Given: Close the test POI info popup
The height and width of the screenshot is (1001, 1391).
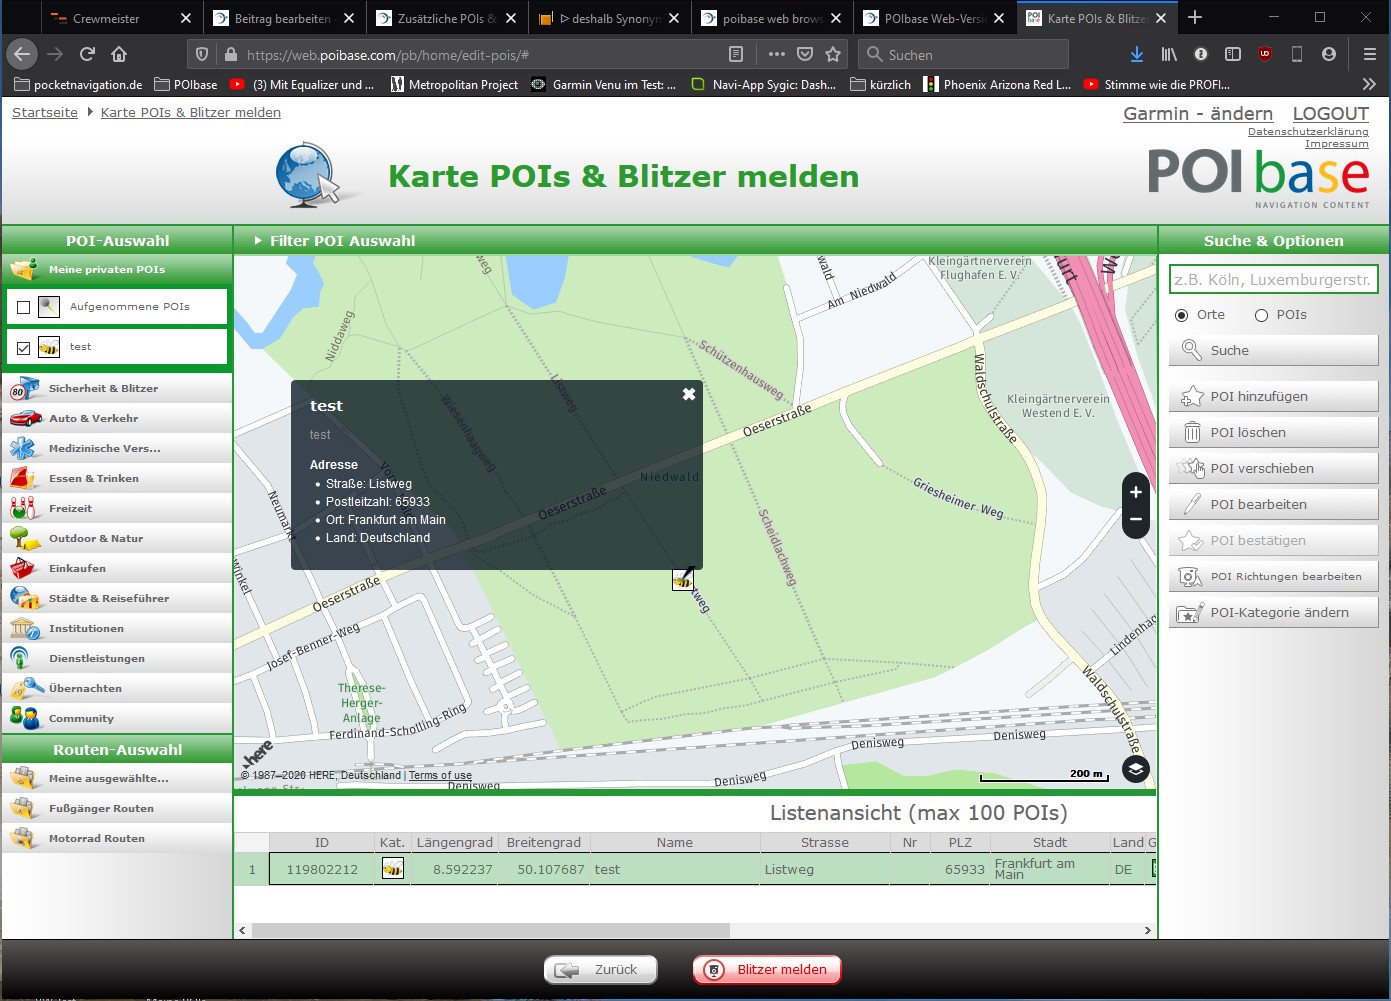Looking at the screenshot, I should (689, 394).
